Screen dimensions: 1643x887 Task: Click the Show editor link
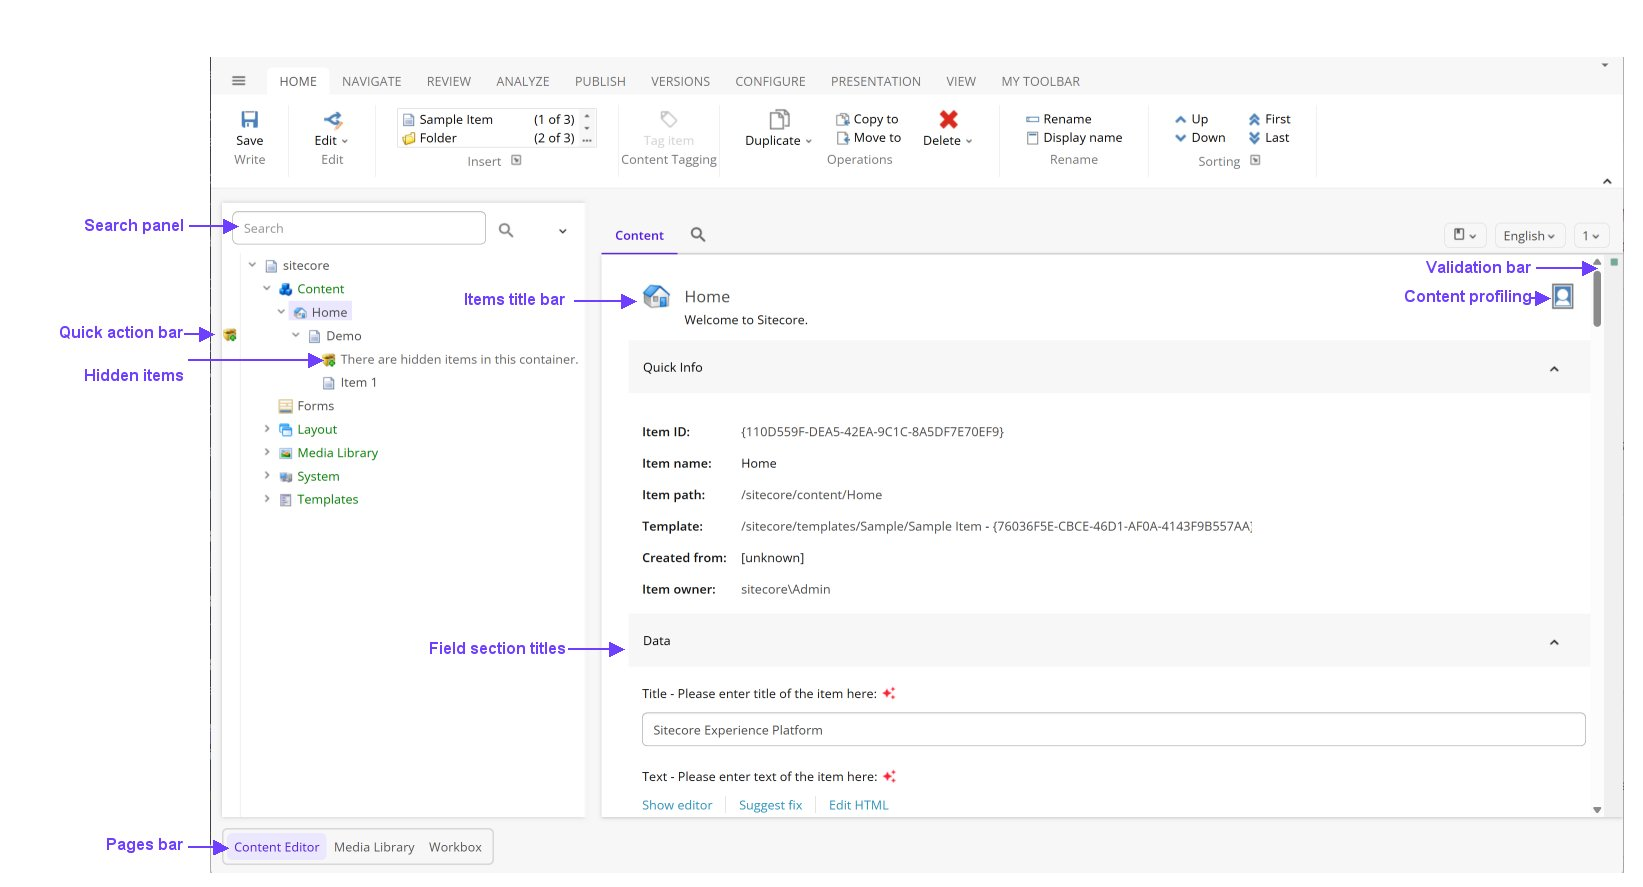pos(677,805)
